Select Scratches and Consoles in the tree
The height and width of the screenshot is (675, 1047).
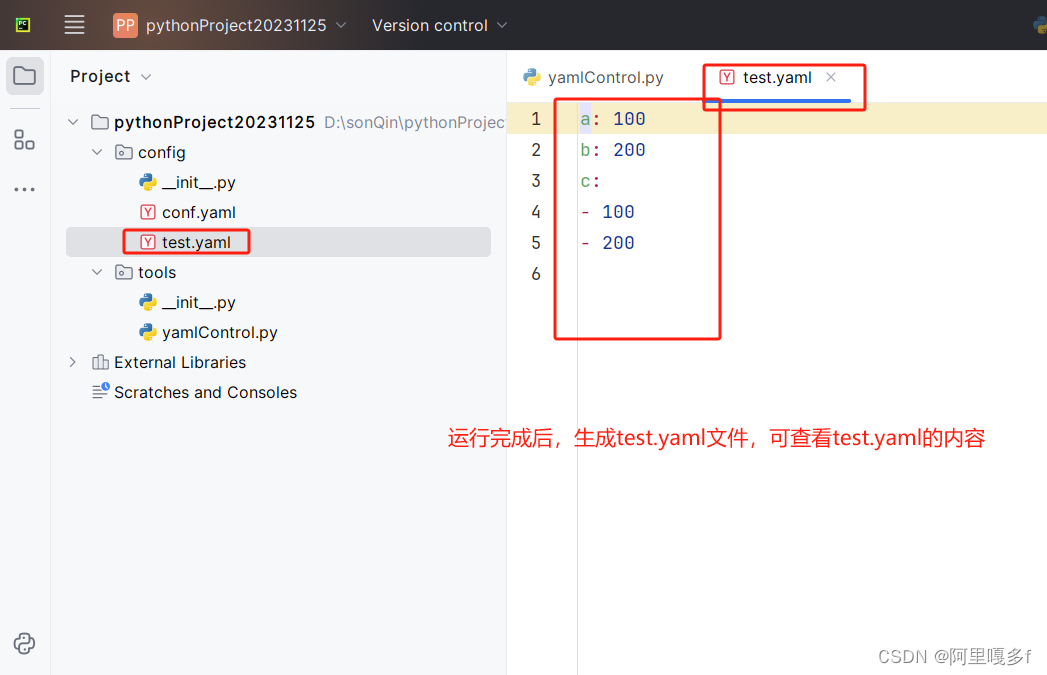(205, 392)
